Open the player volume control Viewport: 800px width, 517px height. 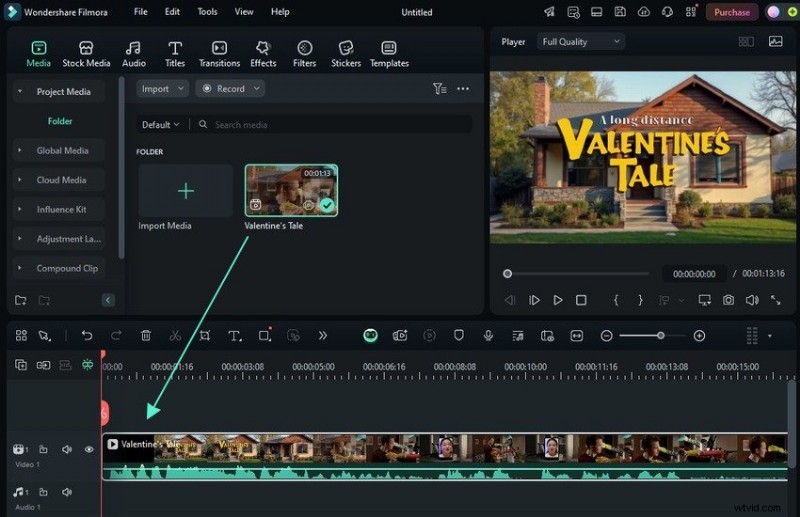tap(752, 300)
